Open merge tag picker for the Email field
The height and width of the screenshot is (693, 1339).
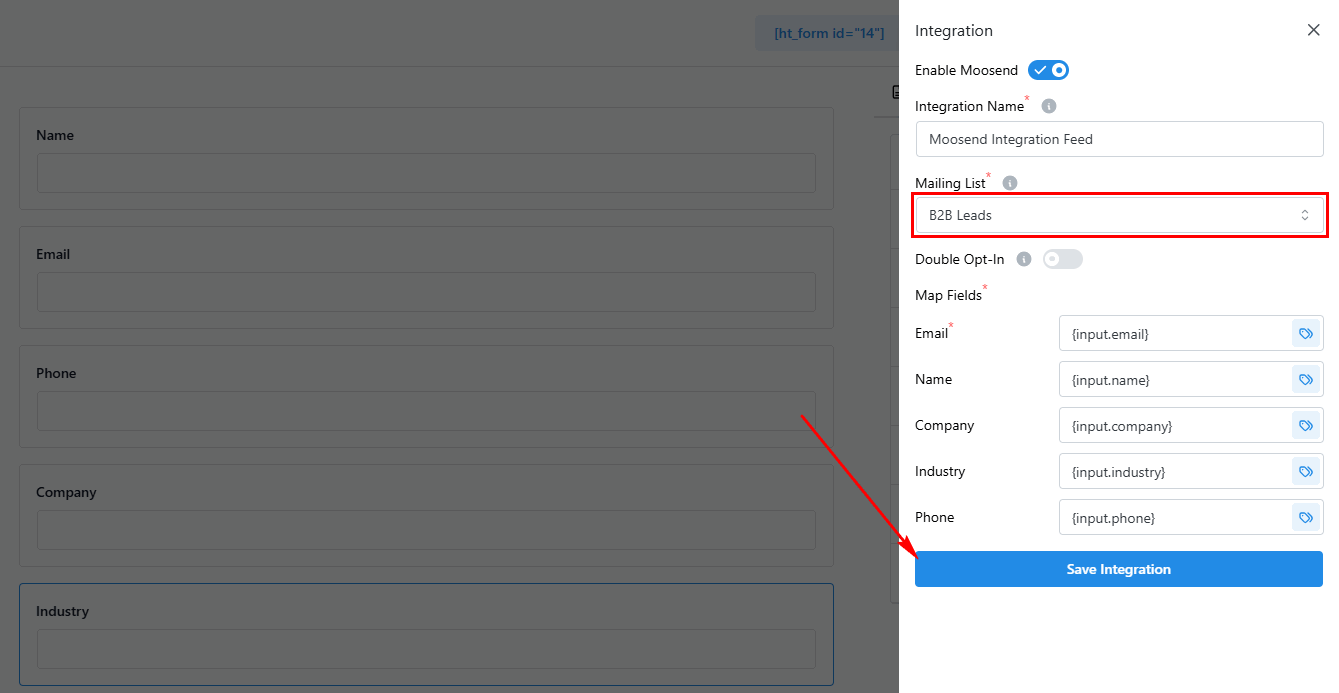coord(1305,333)
